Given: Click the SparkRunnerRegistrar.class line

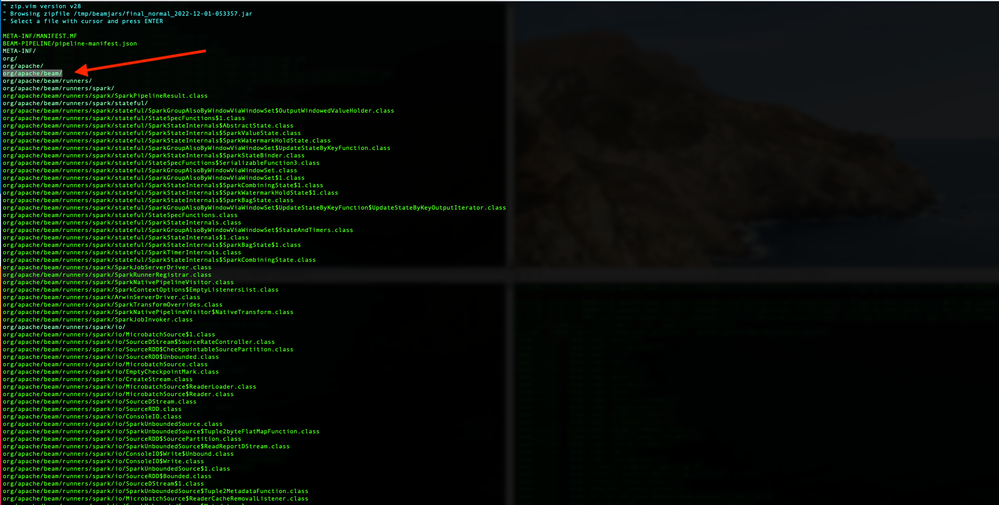Looking at the screenshot, I should click(x=104, y=275).
